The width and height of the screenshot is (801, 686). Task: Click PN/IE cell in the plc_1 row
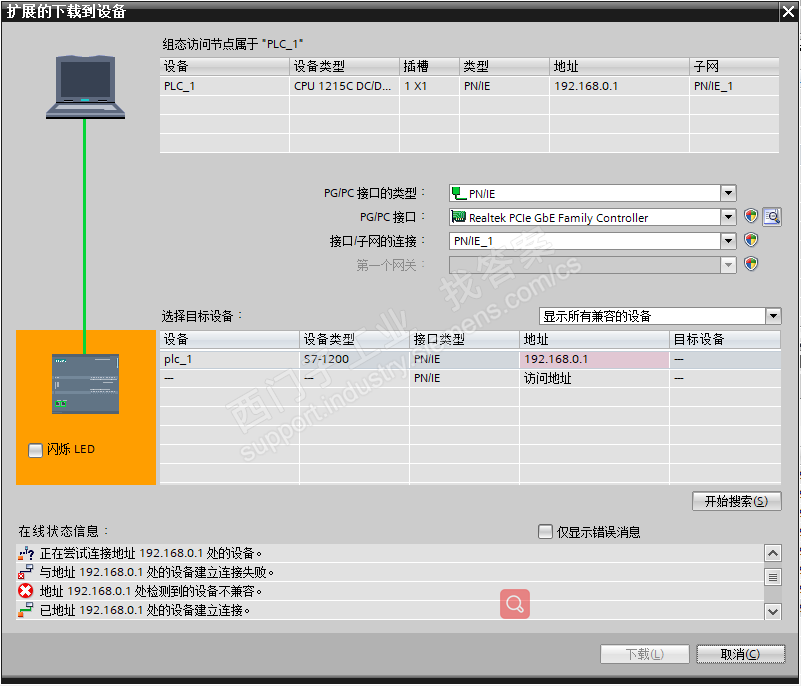[464, 359]
